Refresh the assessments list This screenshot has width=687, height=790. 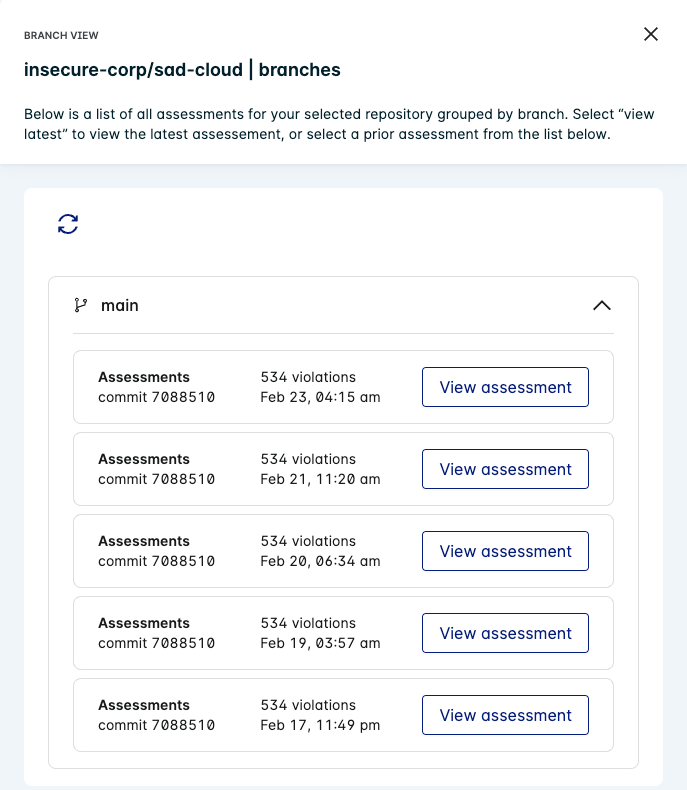tap(68, 224)
